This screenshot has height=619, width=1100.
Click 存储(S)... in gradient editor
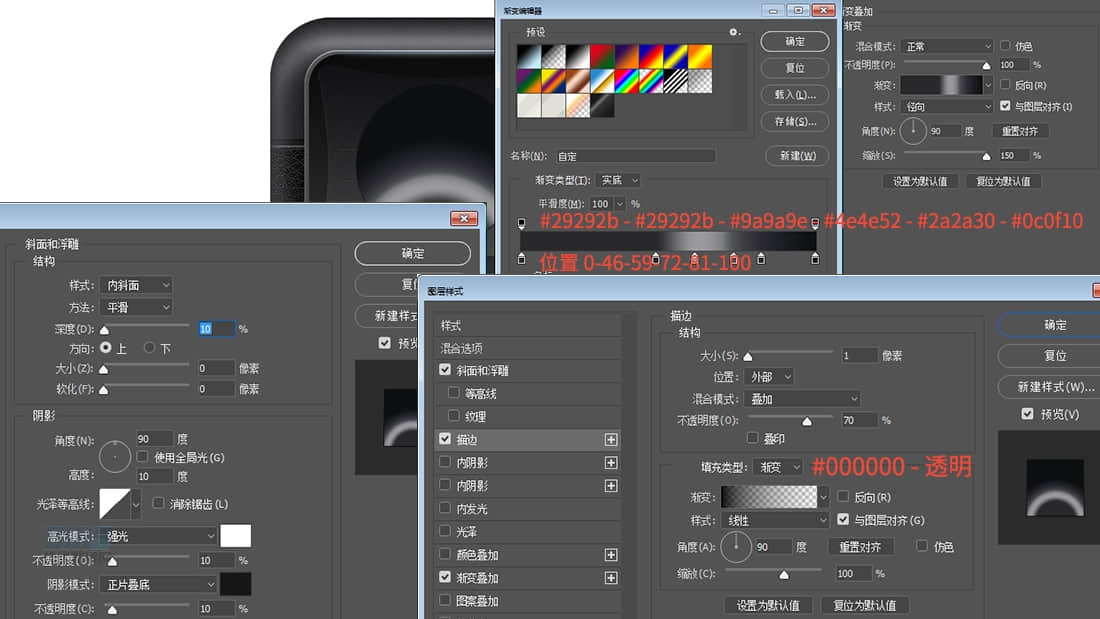coord(795,121)
